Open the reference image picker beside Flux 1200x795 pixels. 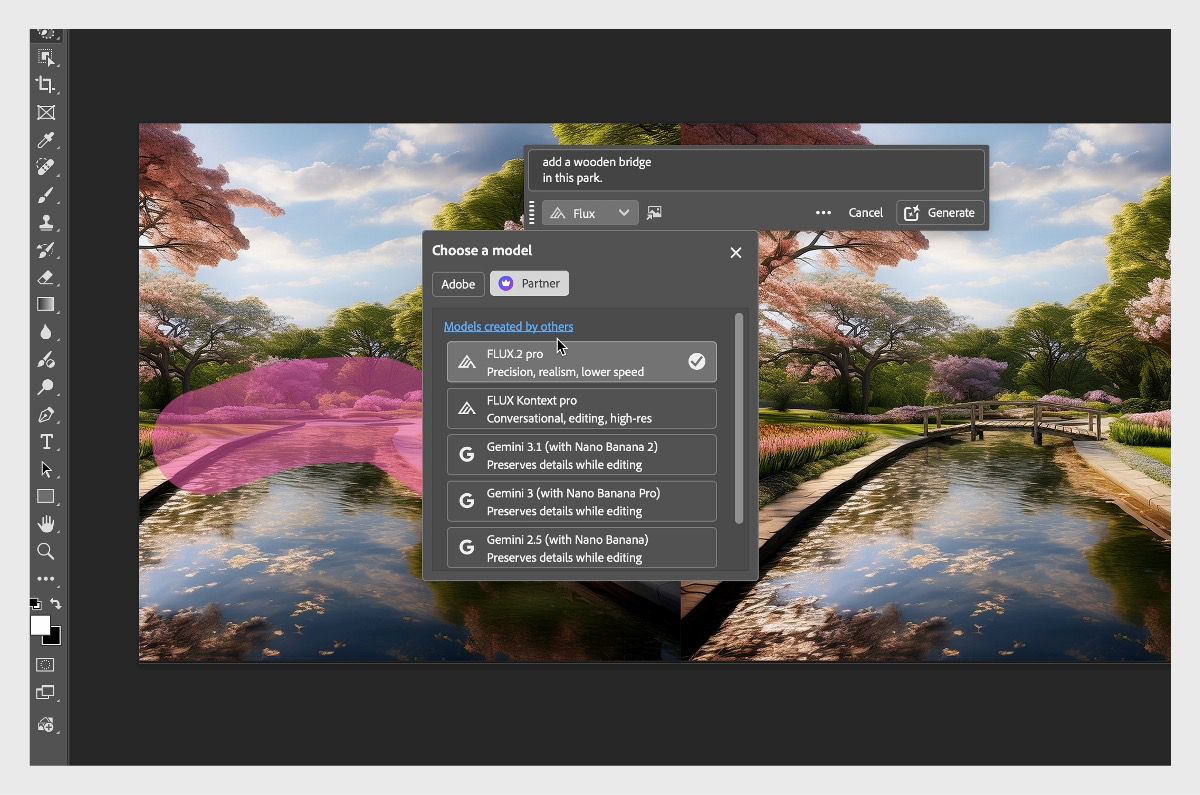(x=655, y=212)
